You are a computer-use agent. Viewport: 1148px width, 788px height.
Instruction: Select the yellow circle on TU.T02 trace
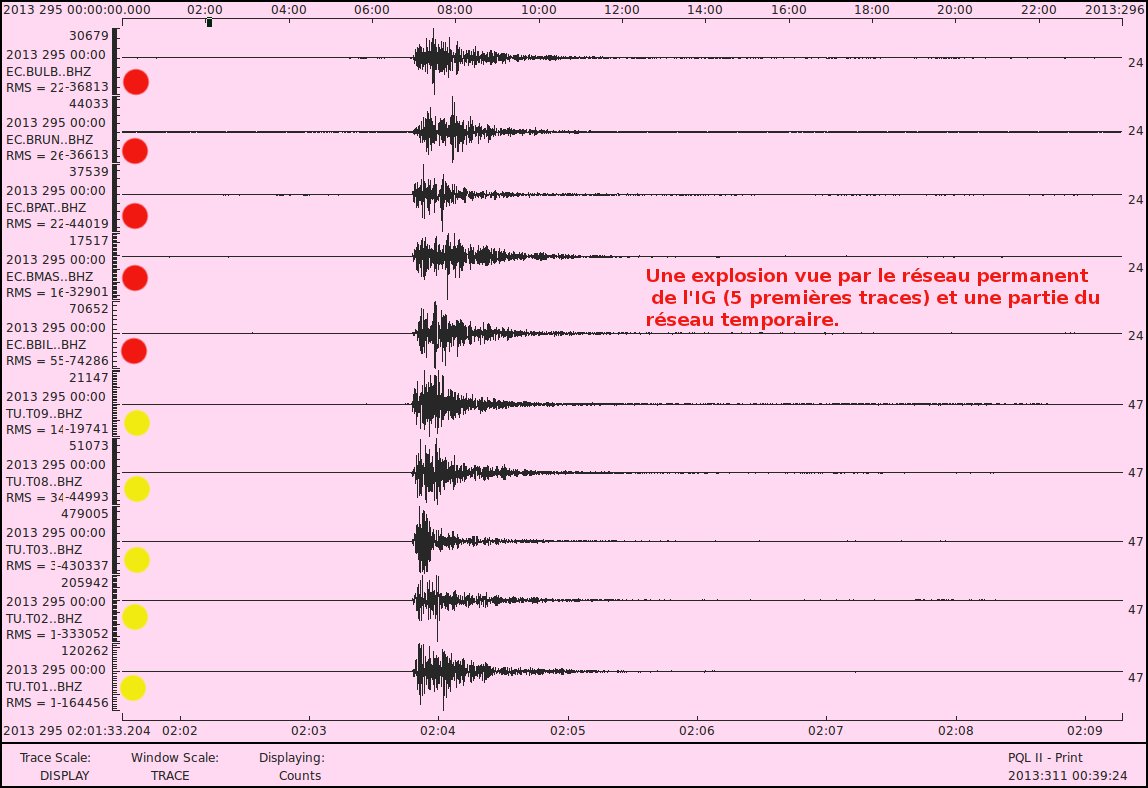click(x=134, y=617)
